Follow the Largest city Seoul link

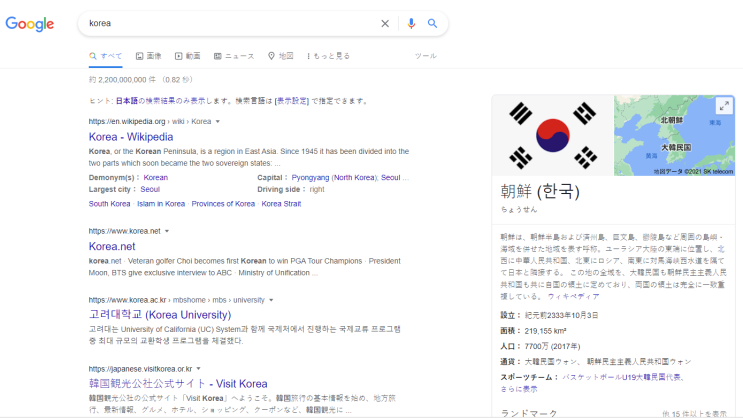[150, 190]
